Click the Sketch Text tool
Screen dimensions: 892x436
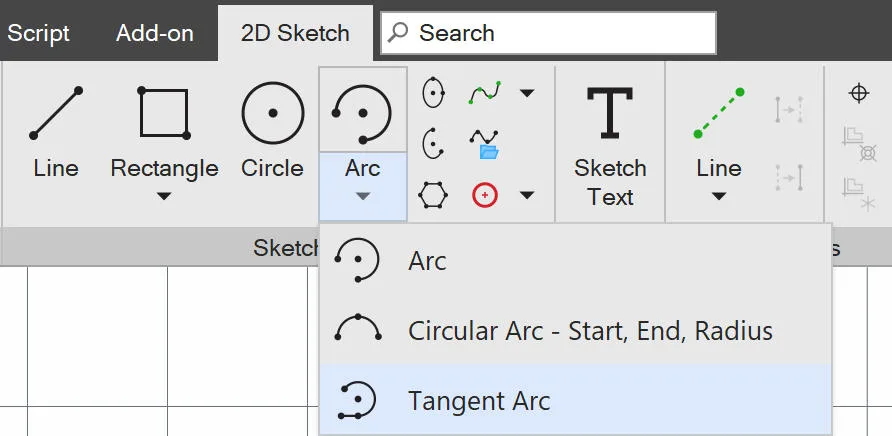[x=610, y=147]
